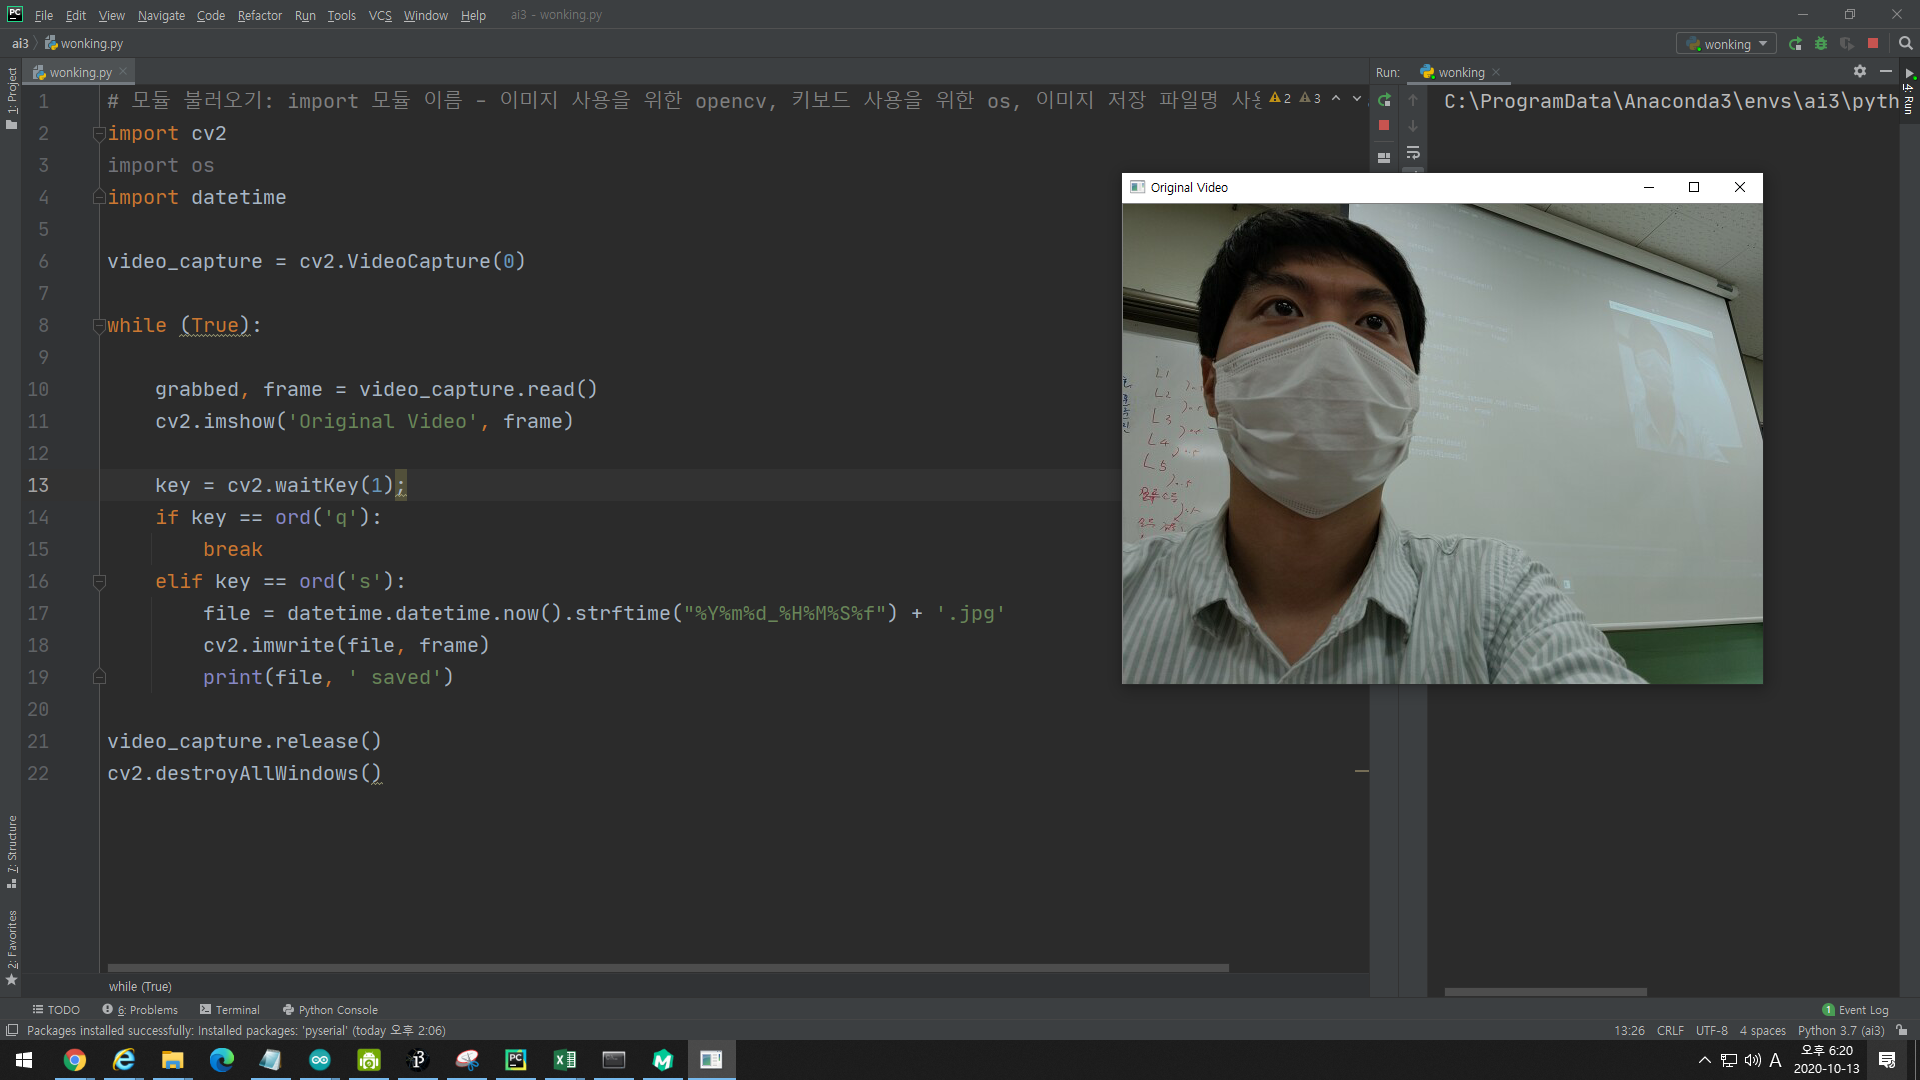
Task: Open the Refactor menu
Action: pos(259,15)
